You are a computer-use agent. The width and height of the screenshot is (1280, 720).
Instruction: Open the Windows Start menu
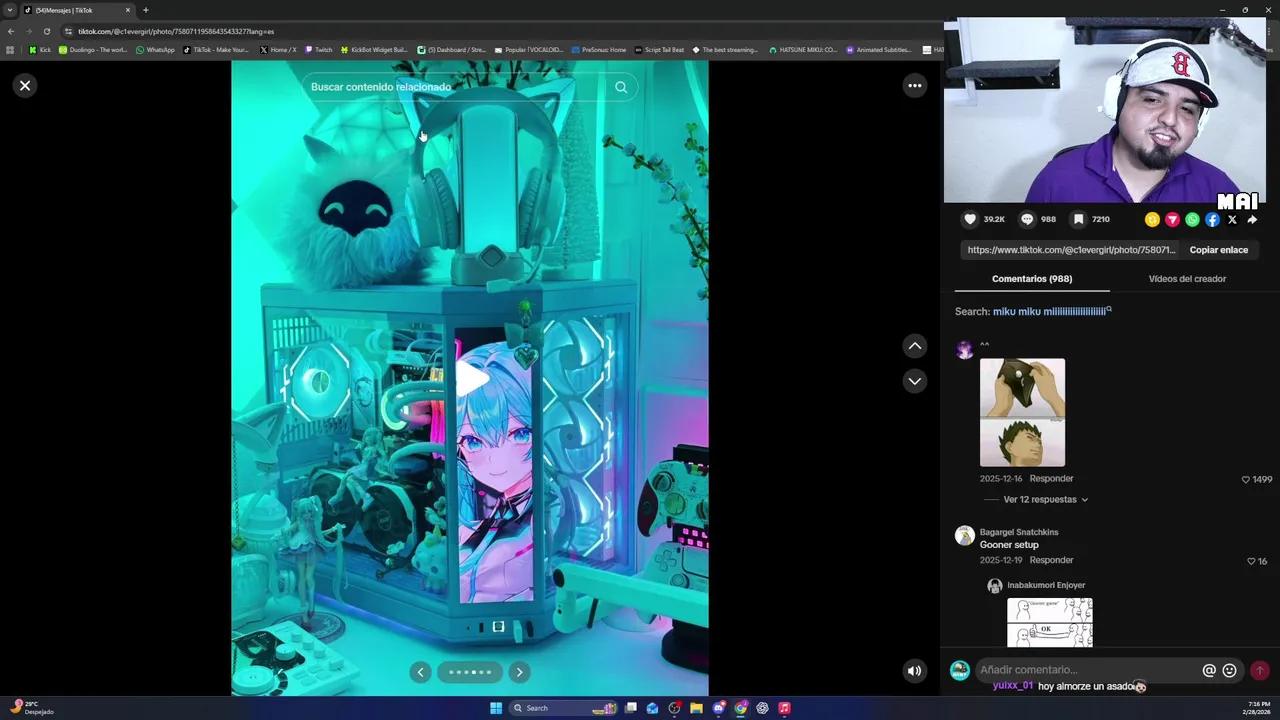496,708
